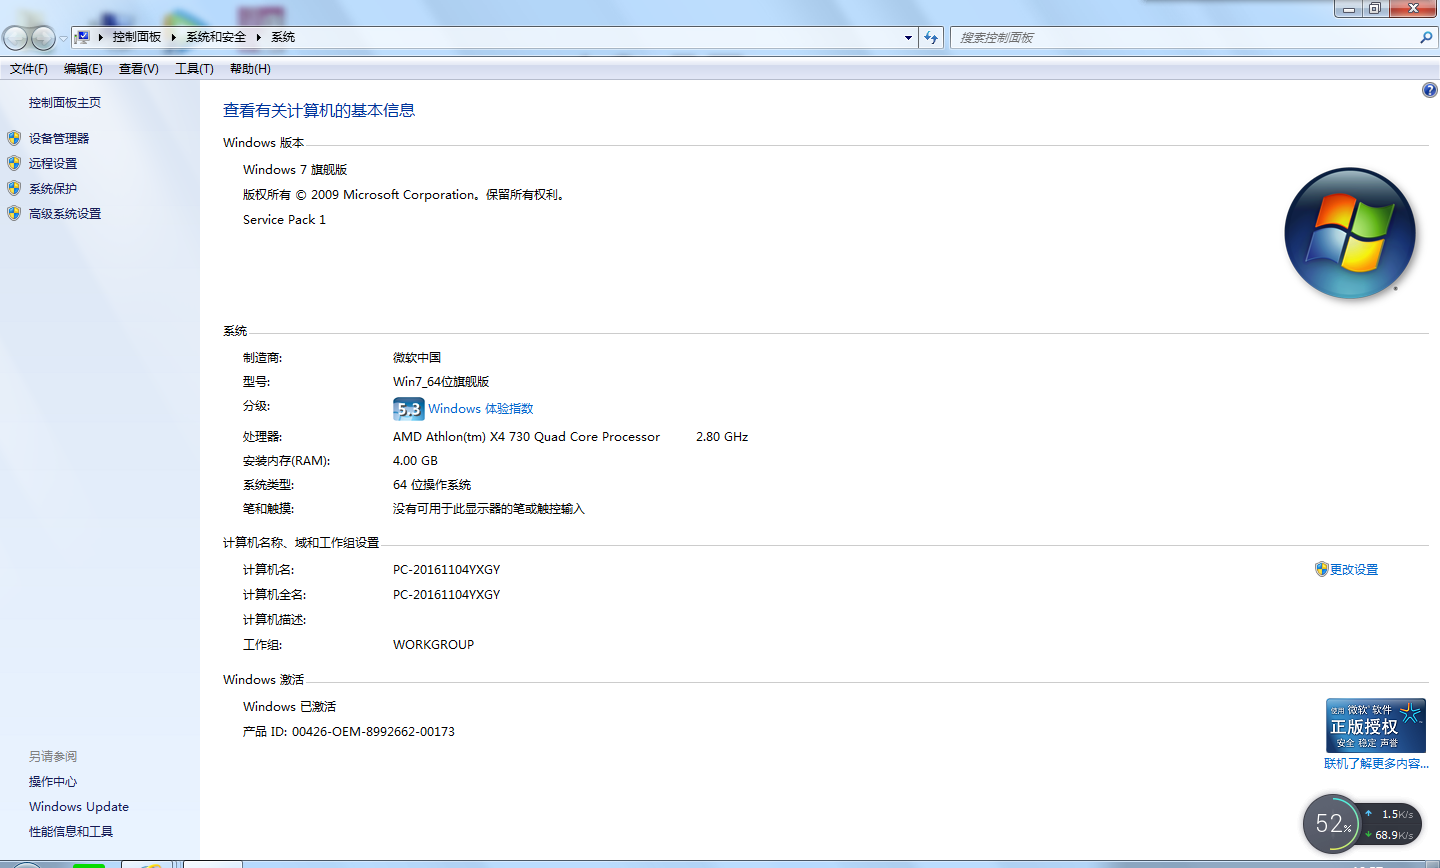Open 设备管理器 from the sidebar

[x=59, y=139]
